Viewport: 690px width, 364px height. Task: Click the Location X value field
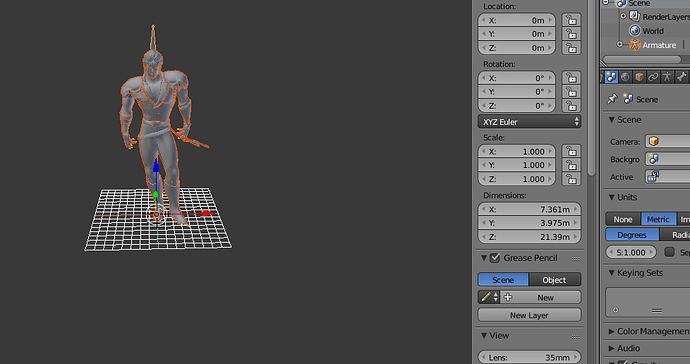517,20
